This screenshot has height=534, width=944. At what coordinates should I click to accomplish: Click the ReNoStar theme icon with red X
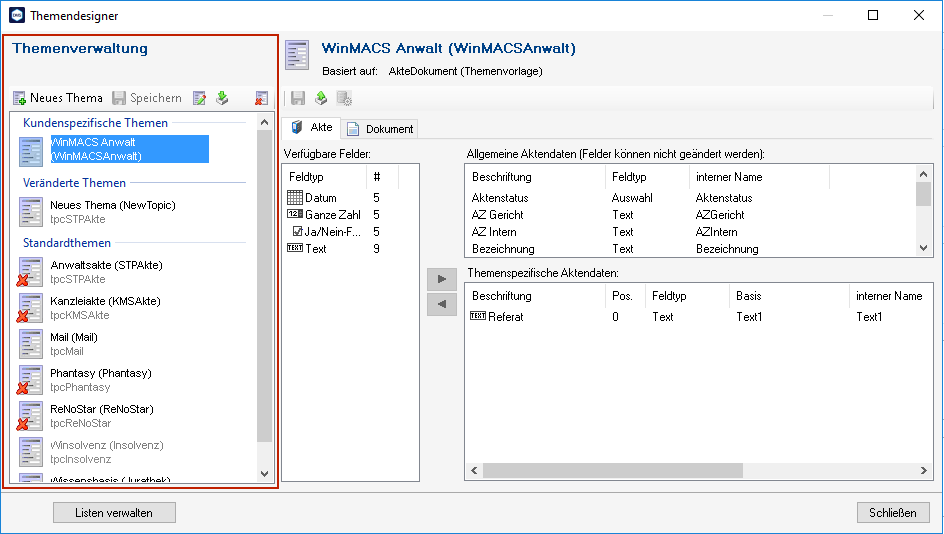click(x=30, y=417)
